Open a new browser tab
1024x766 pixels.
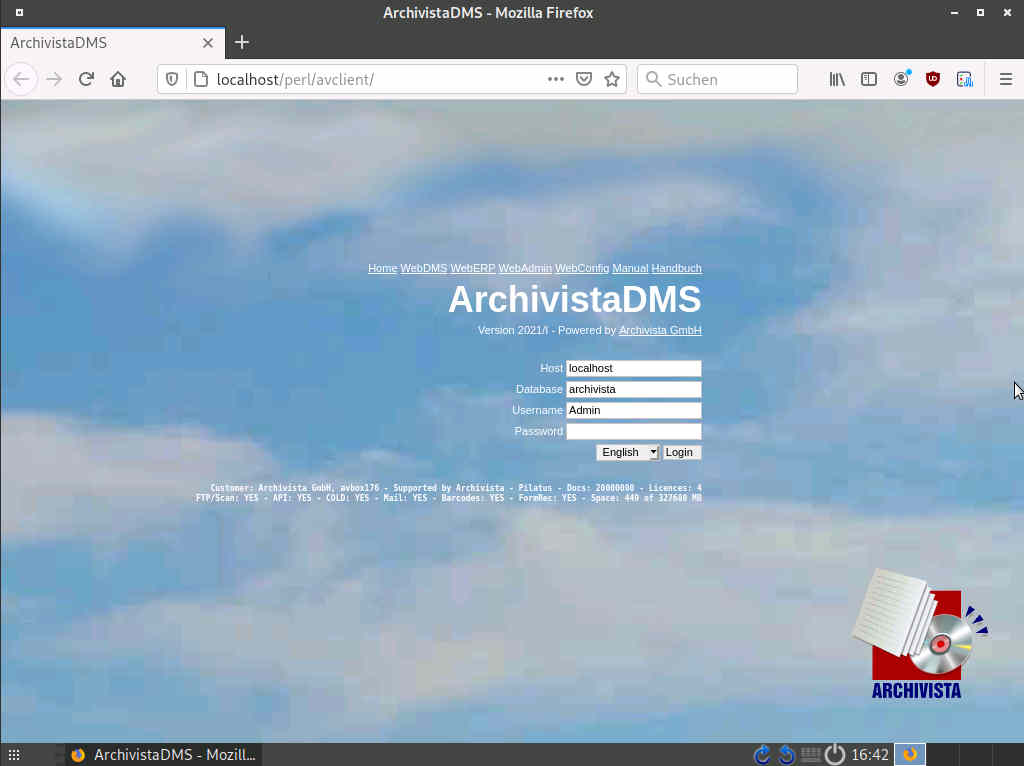click(x=242, y=42)
